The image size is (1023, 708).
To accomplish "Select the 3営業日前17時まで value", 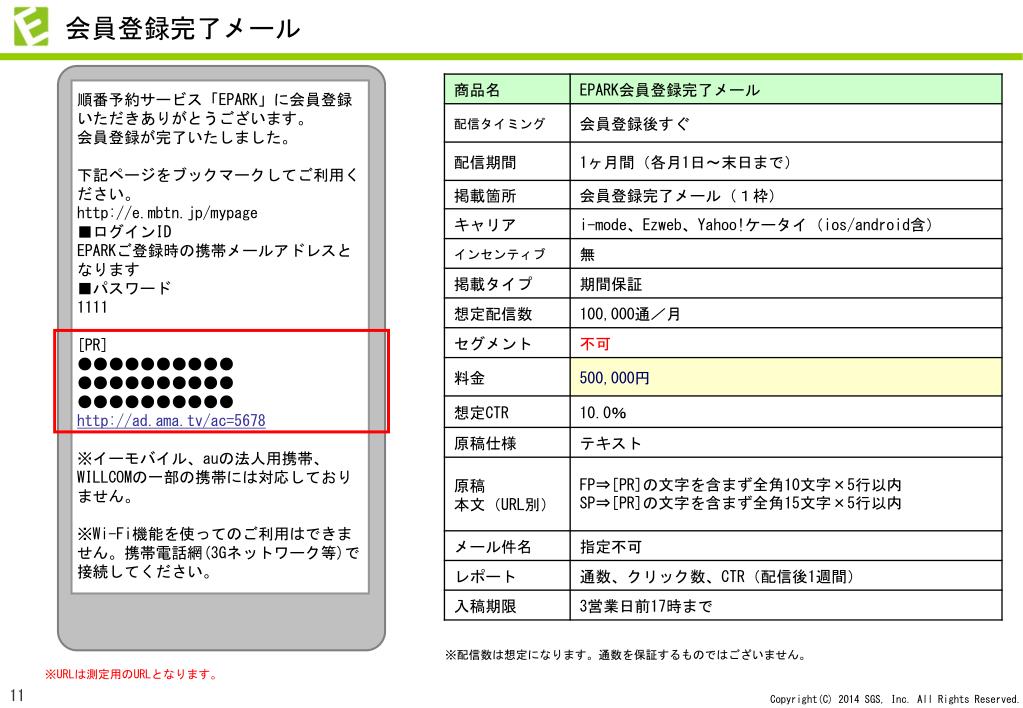I will (645, 606).
